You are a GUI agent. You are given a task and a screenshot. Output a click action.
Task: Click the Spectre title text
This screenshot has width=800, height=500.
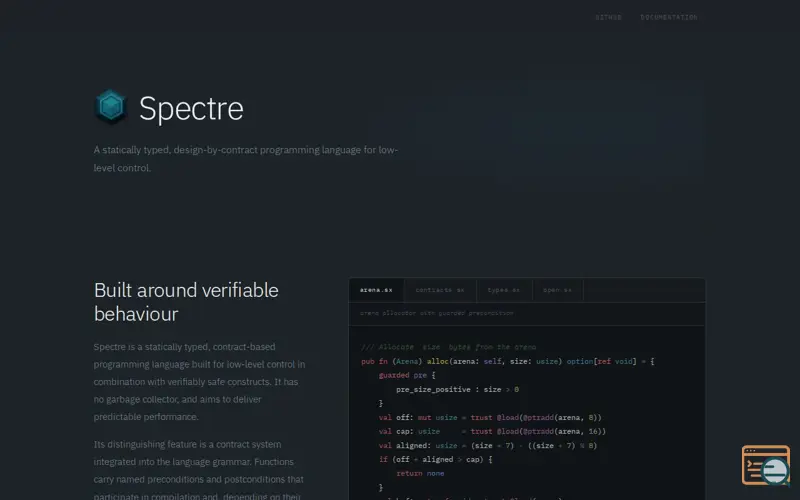(191, 108)
